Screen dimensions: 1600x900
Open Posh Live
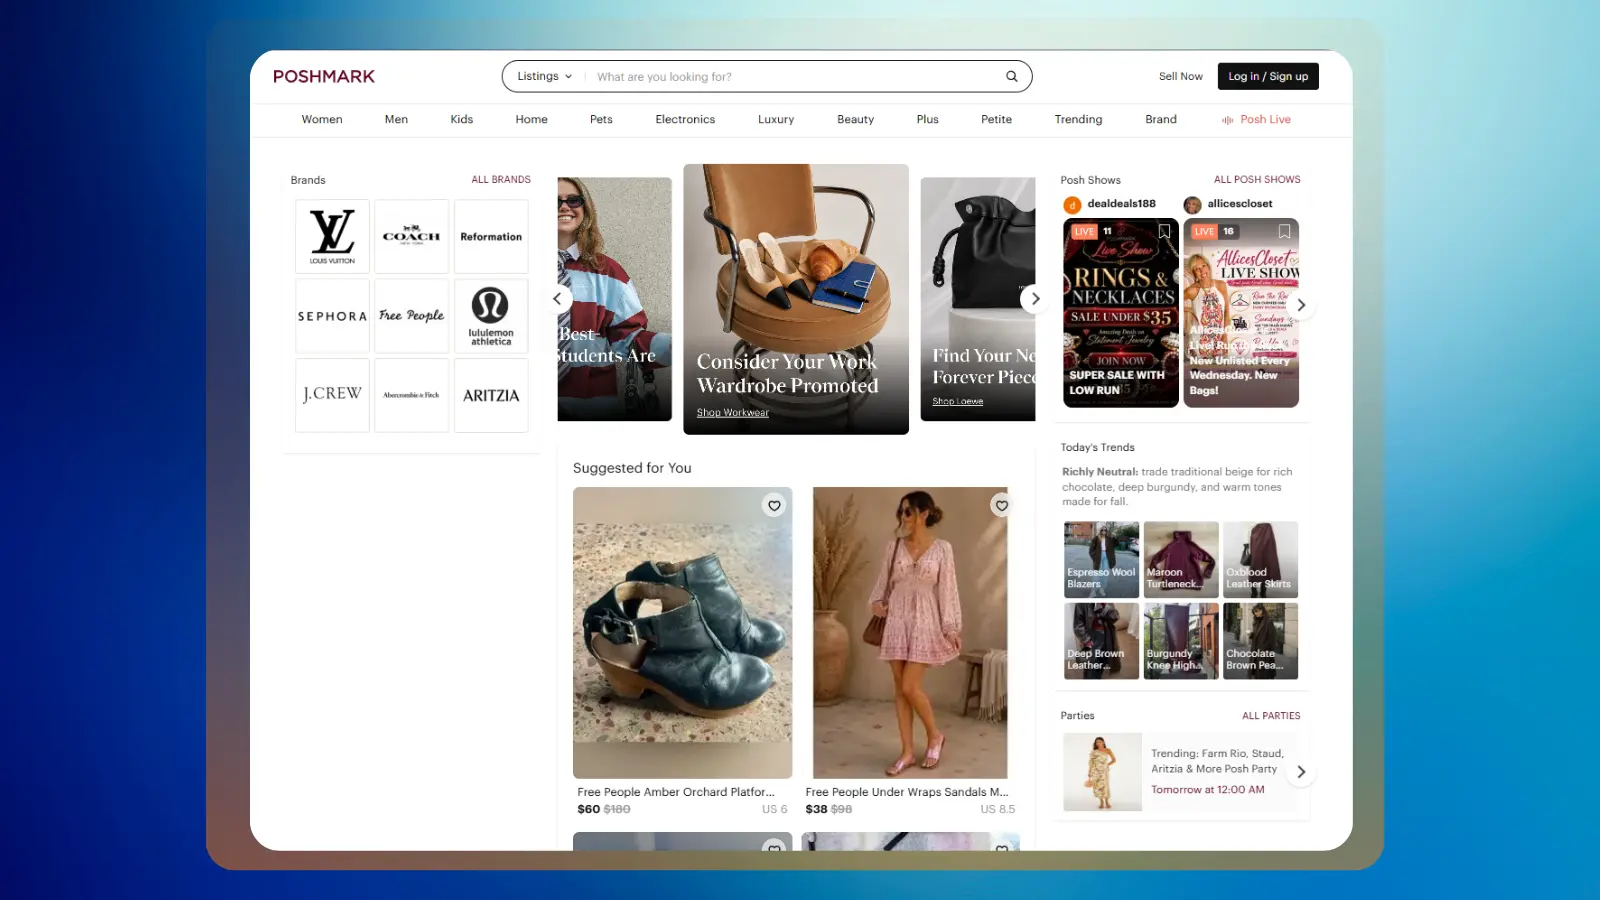tap(1256, 119)
